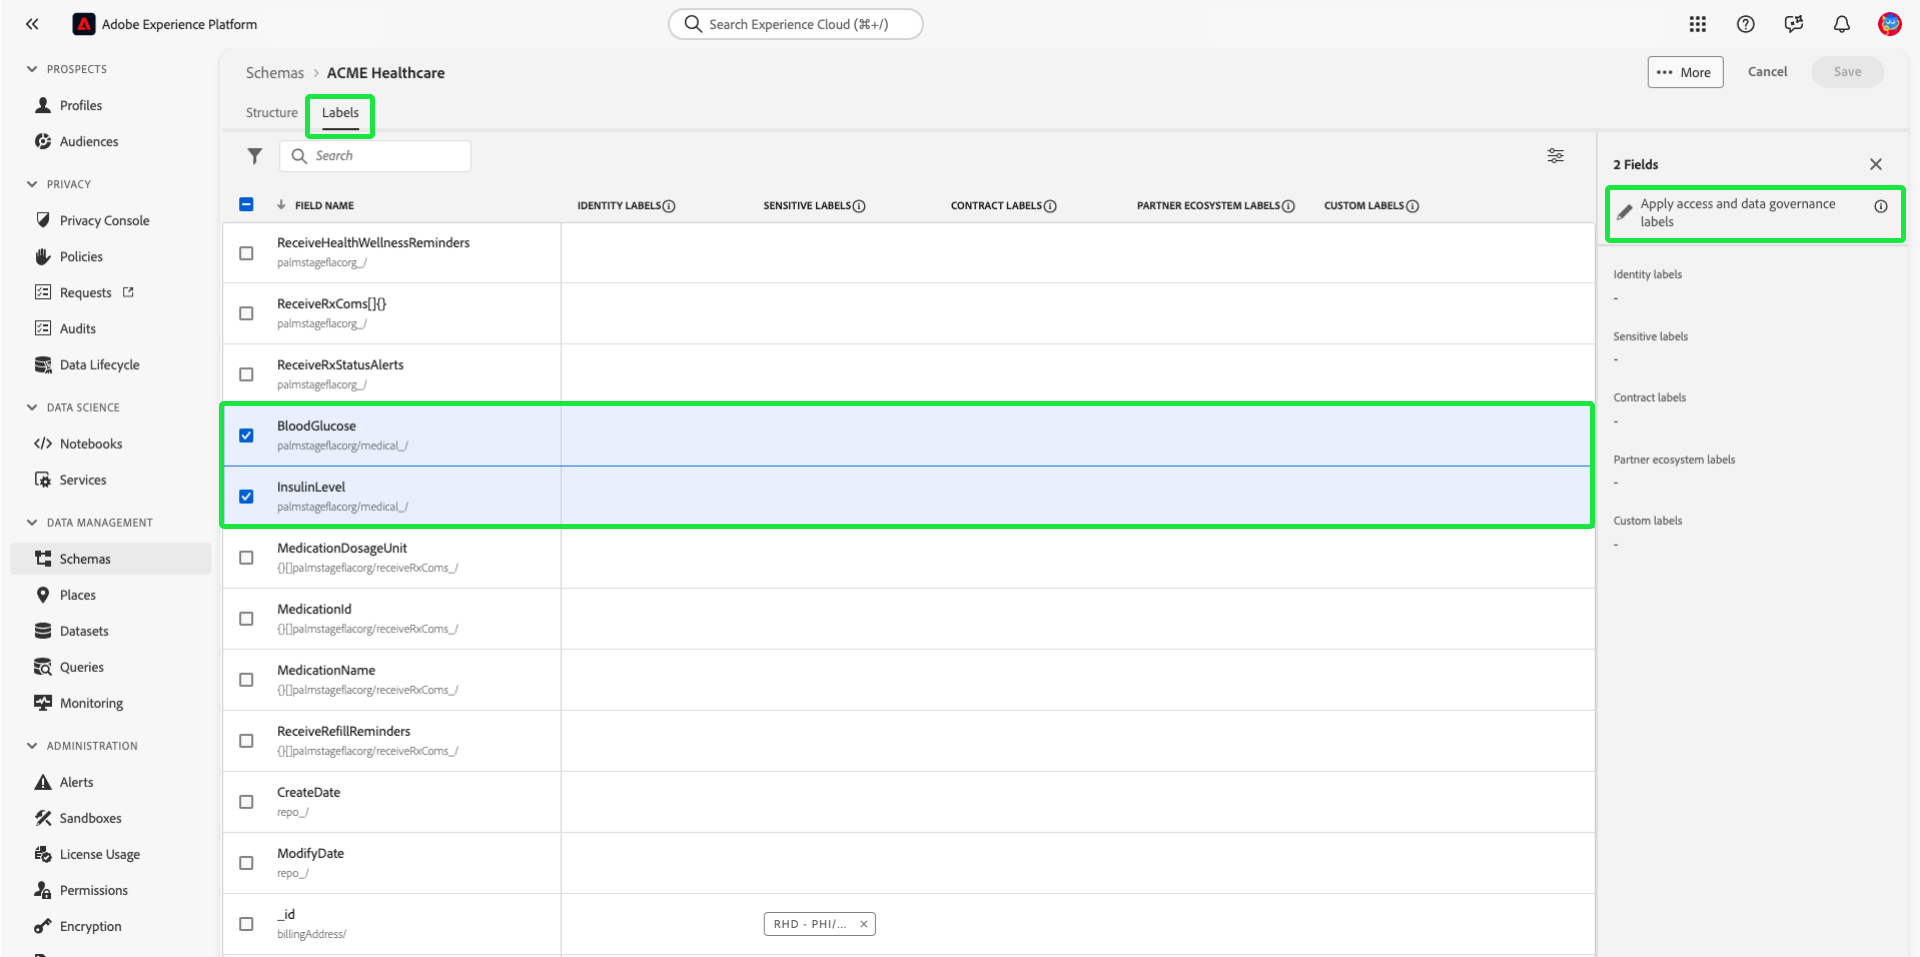The height and width of the screenshot is (957, 1920).
Task: Check the CreateDate row checkbox
Action: pyautogui.click(x=246, y=802)
